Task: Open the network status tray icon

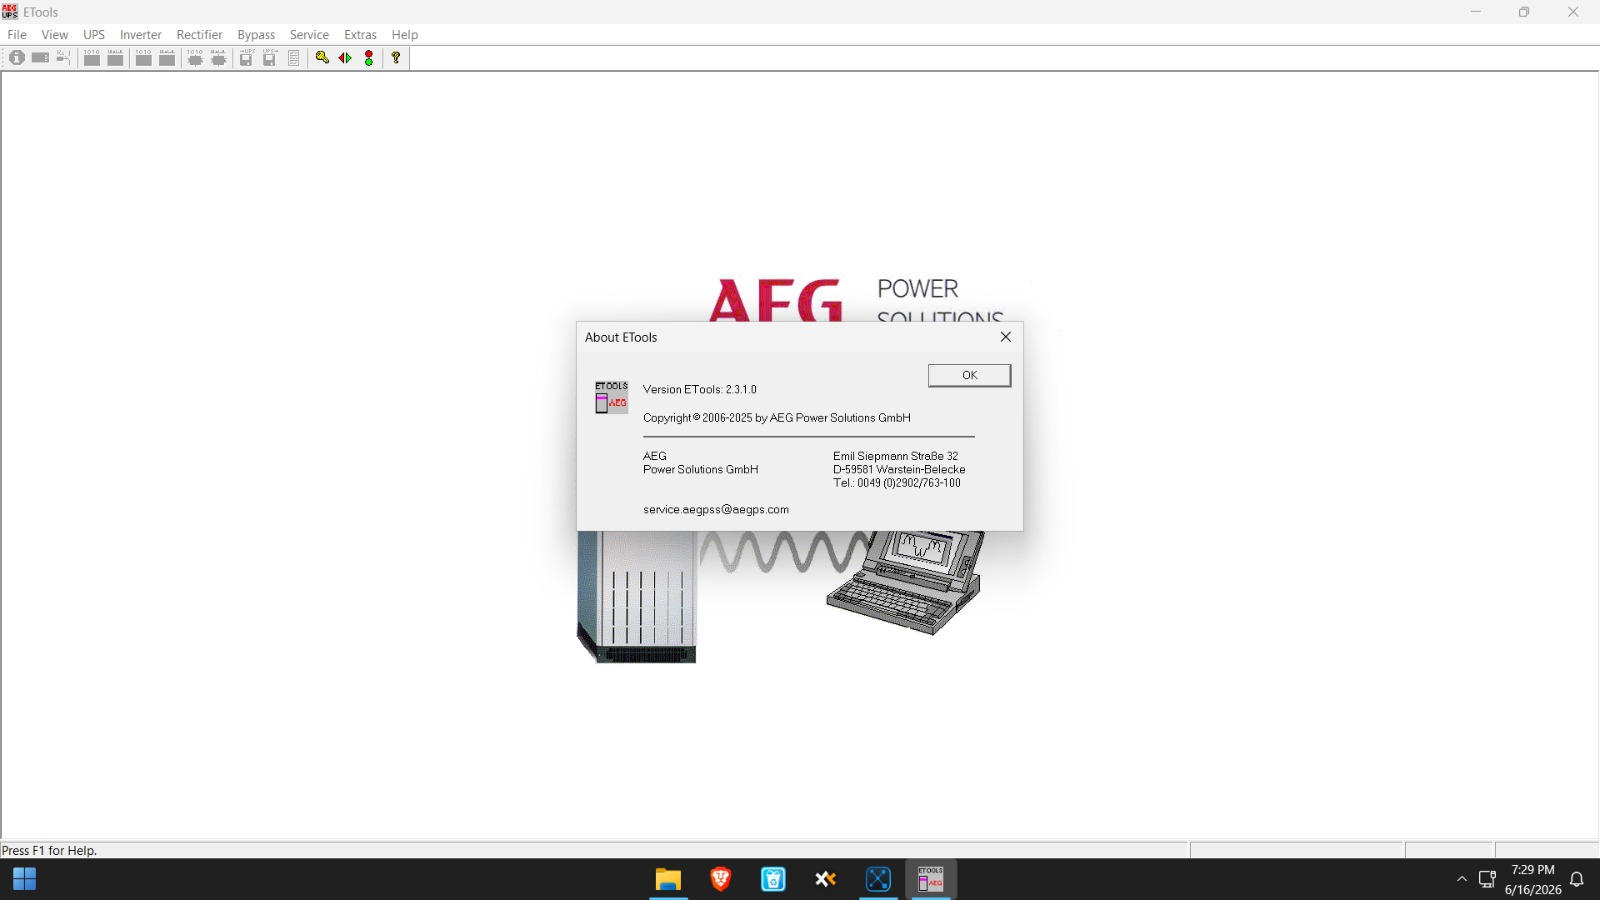Action: [x=1487, y=879]
